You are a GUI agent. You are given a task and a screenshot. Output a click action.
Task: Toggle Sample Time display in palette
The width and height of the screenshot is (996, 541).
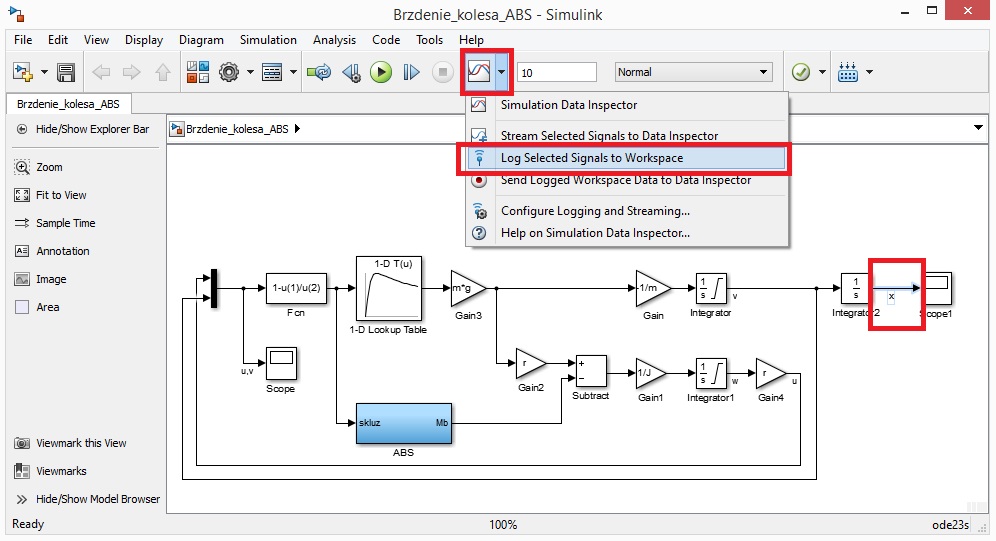point(55,223)
